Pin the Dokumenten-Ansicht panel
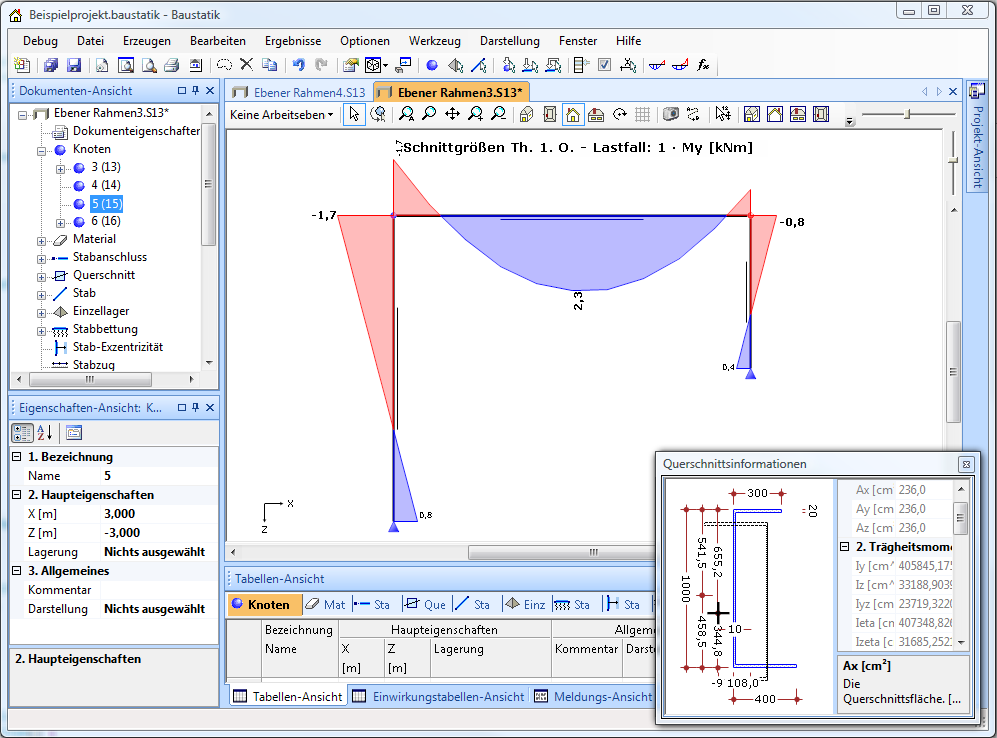 (x=196, y=91)
